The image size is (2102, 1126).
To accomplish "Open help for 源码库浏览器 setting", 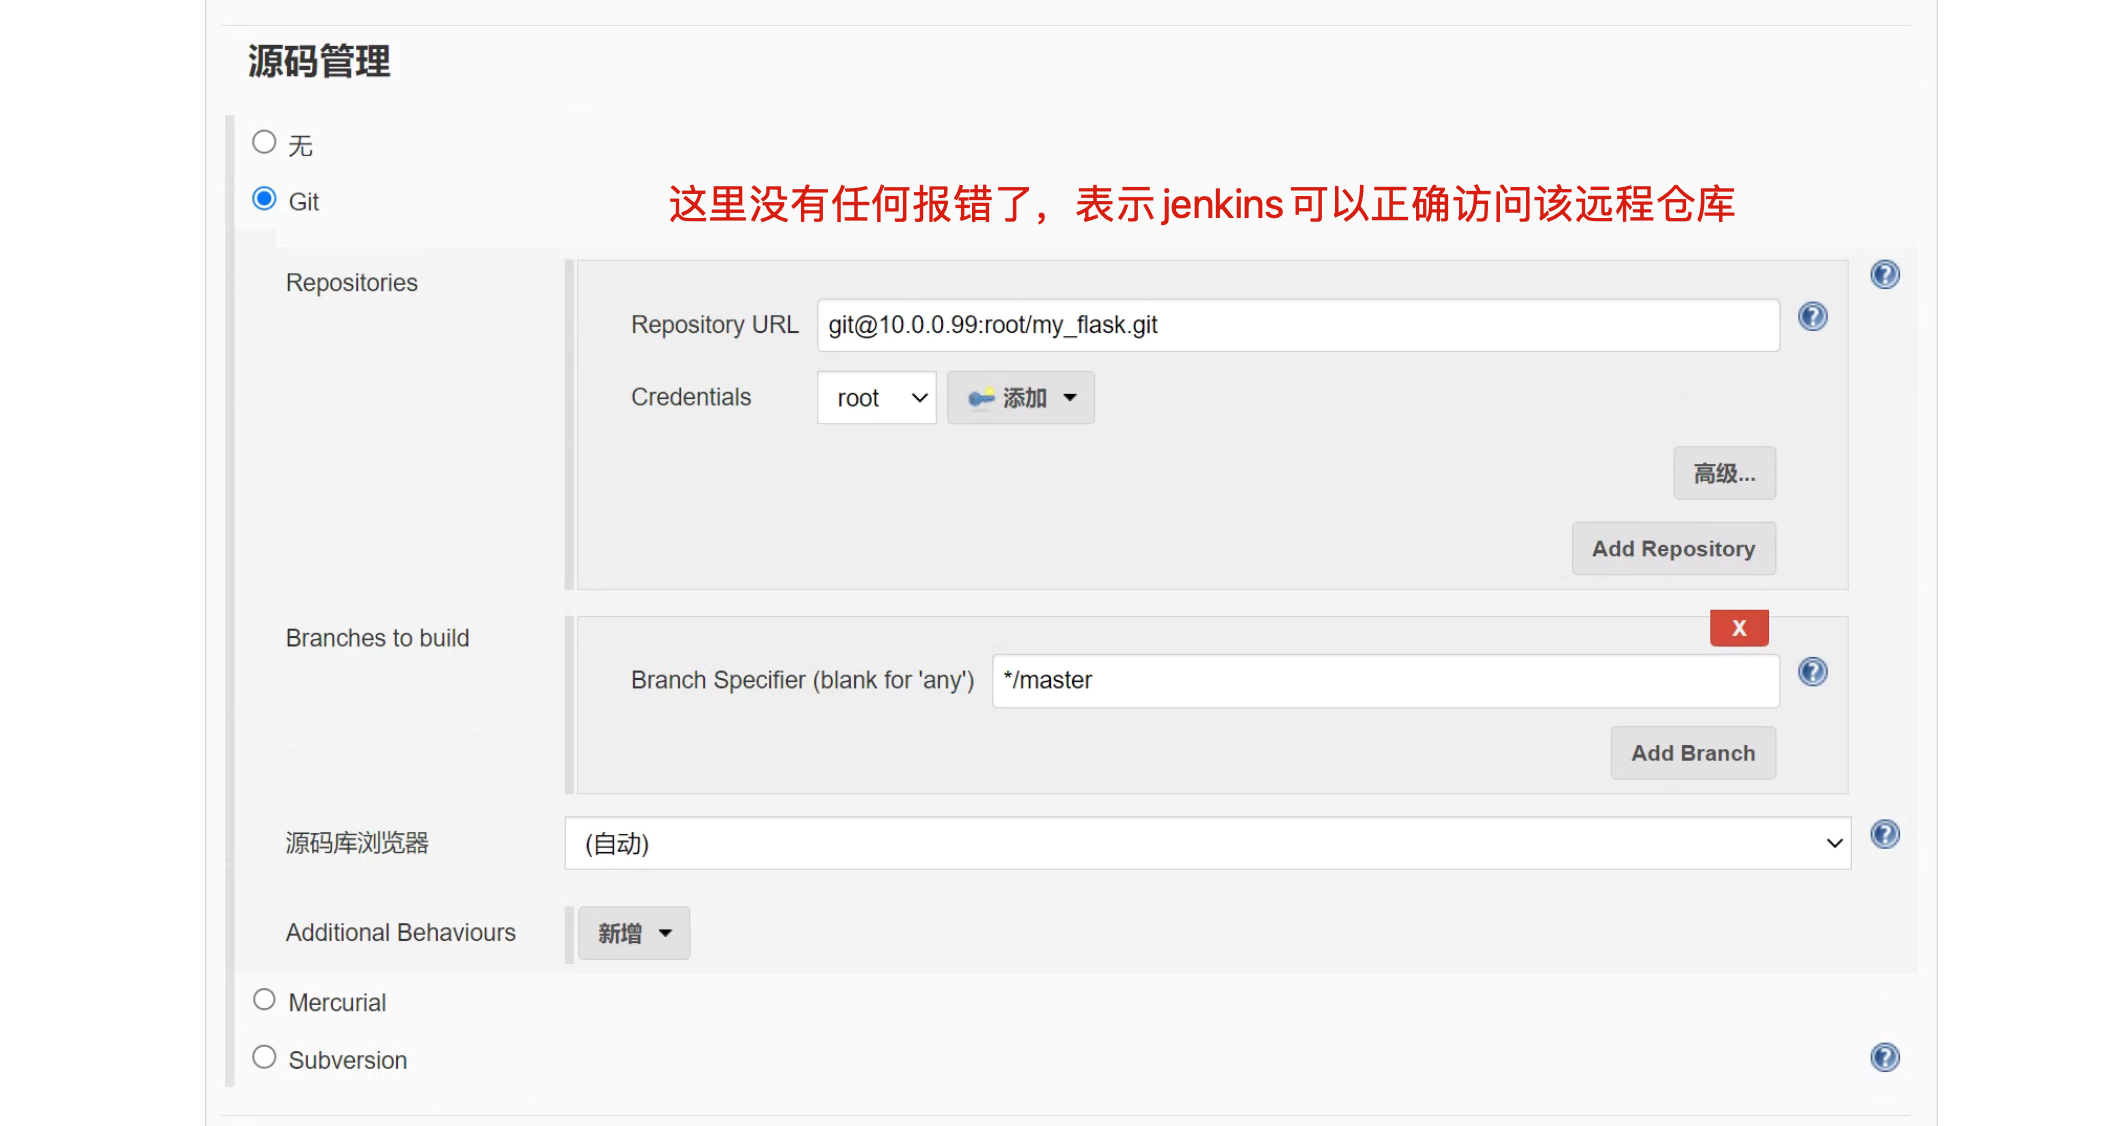I will [1884, 834].
